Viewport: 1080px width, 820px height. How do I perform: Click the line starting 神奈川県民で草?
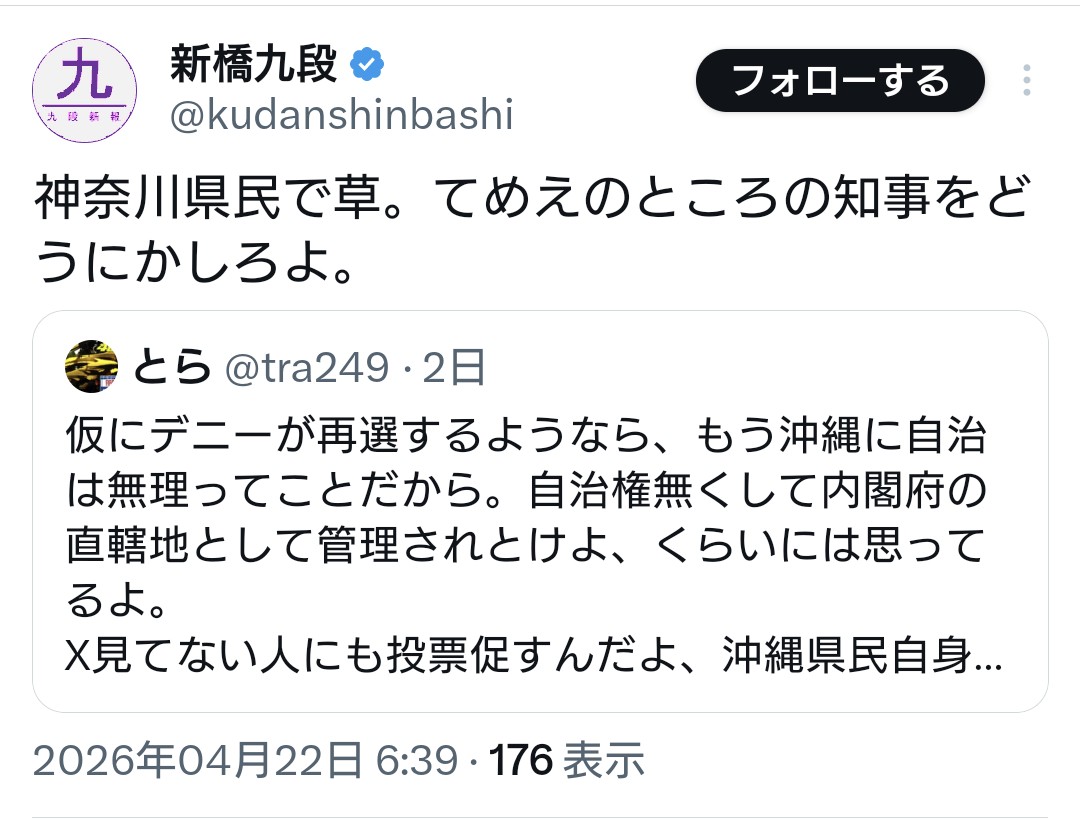point(530,201)
